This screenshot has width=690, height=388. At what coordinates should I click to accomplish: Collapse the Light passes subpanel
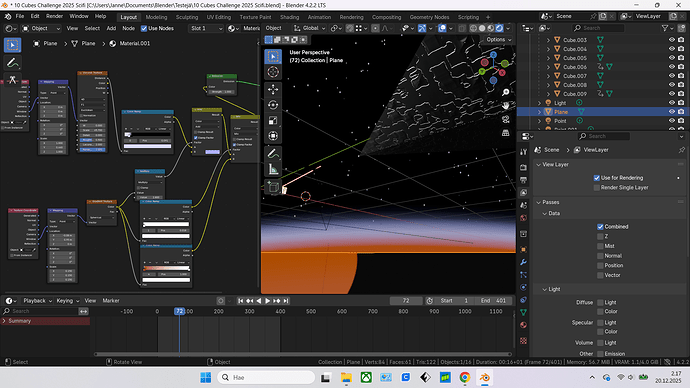click(x=545, y=289)
